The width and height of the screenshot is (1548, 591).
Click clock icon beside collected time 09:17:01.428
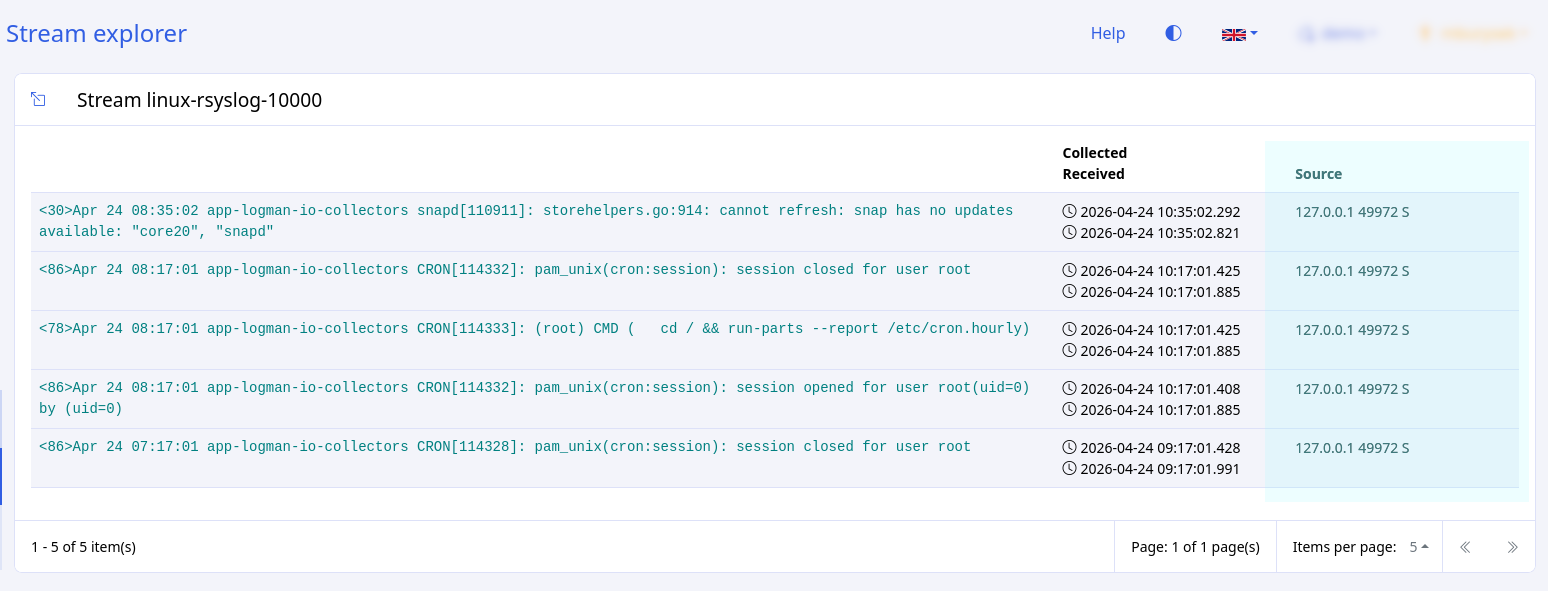click(x=1069, y=448)
